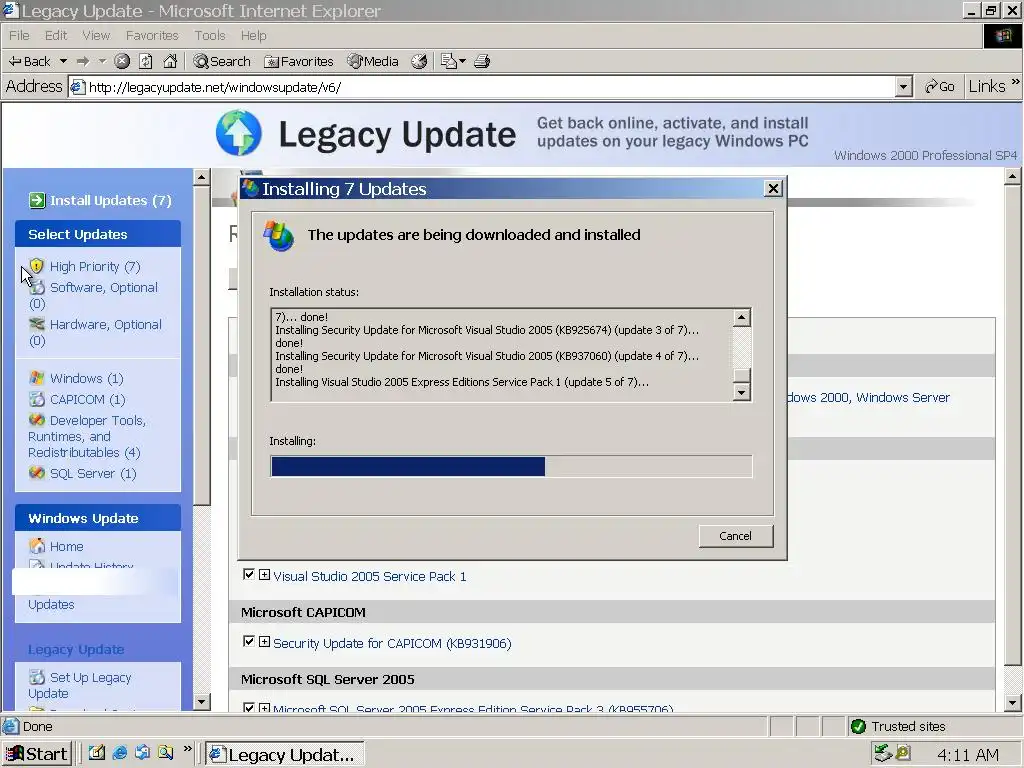Click the installation status scroll down arrow
Image resolution: width=1024 pixels, height=768 pixels.
(x=741, y=392)
